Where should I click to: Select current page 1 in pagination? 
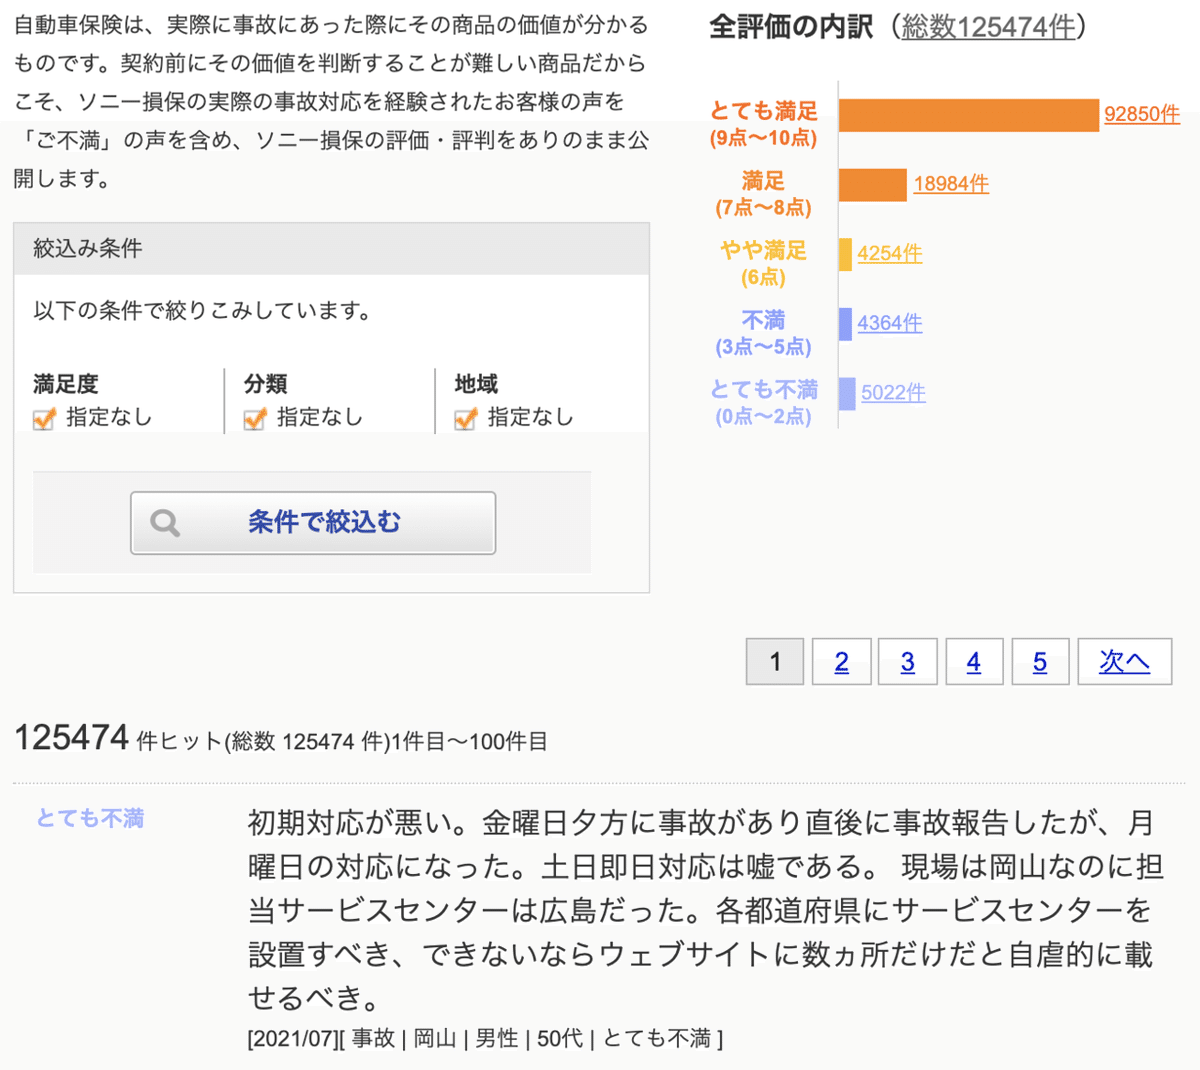click(x=775, y=662)
